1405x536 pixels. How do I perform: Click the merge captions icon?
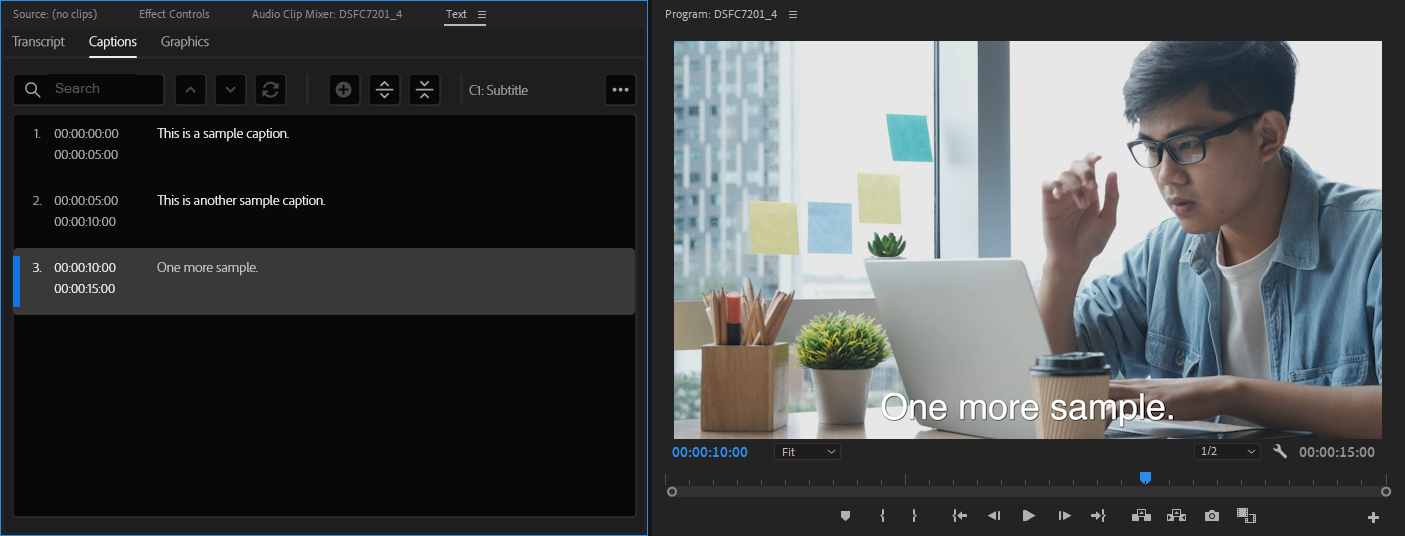tap(424, 90)
